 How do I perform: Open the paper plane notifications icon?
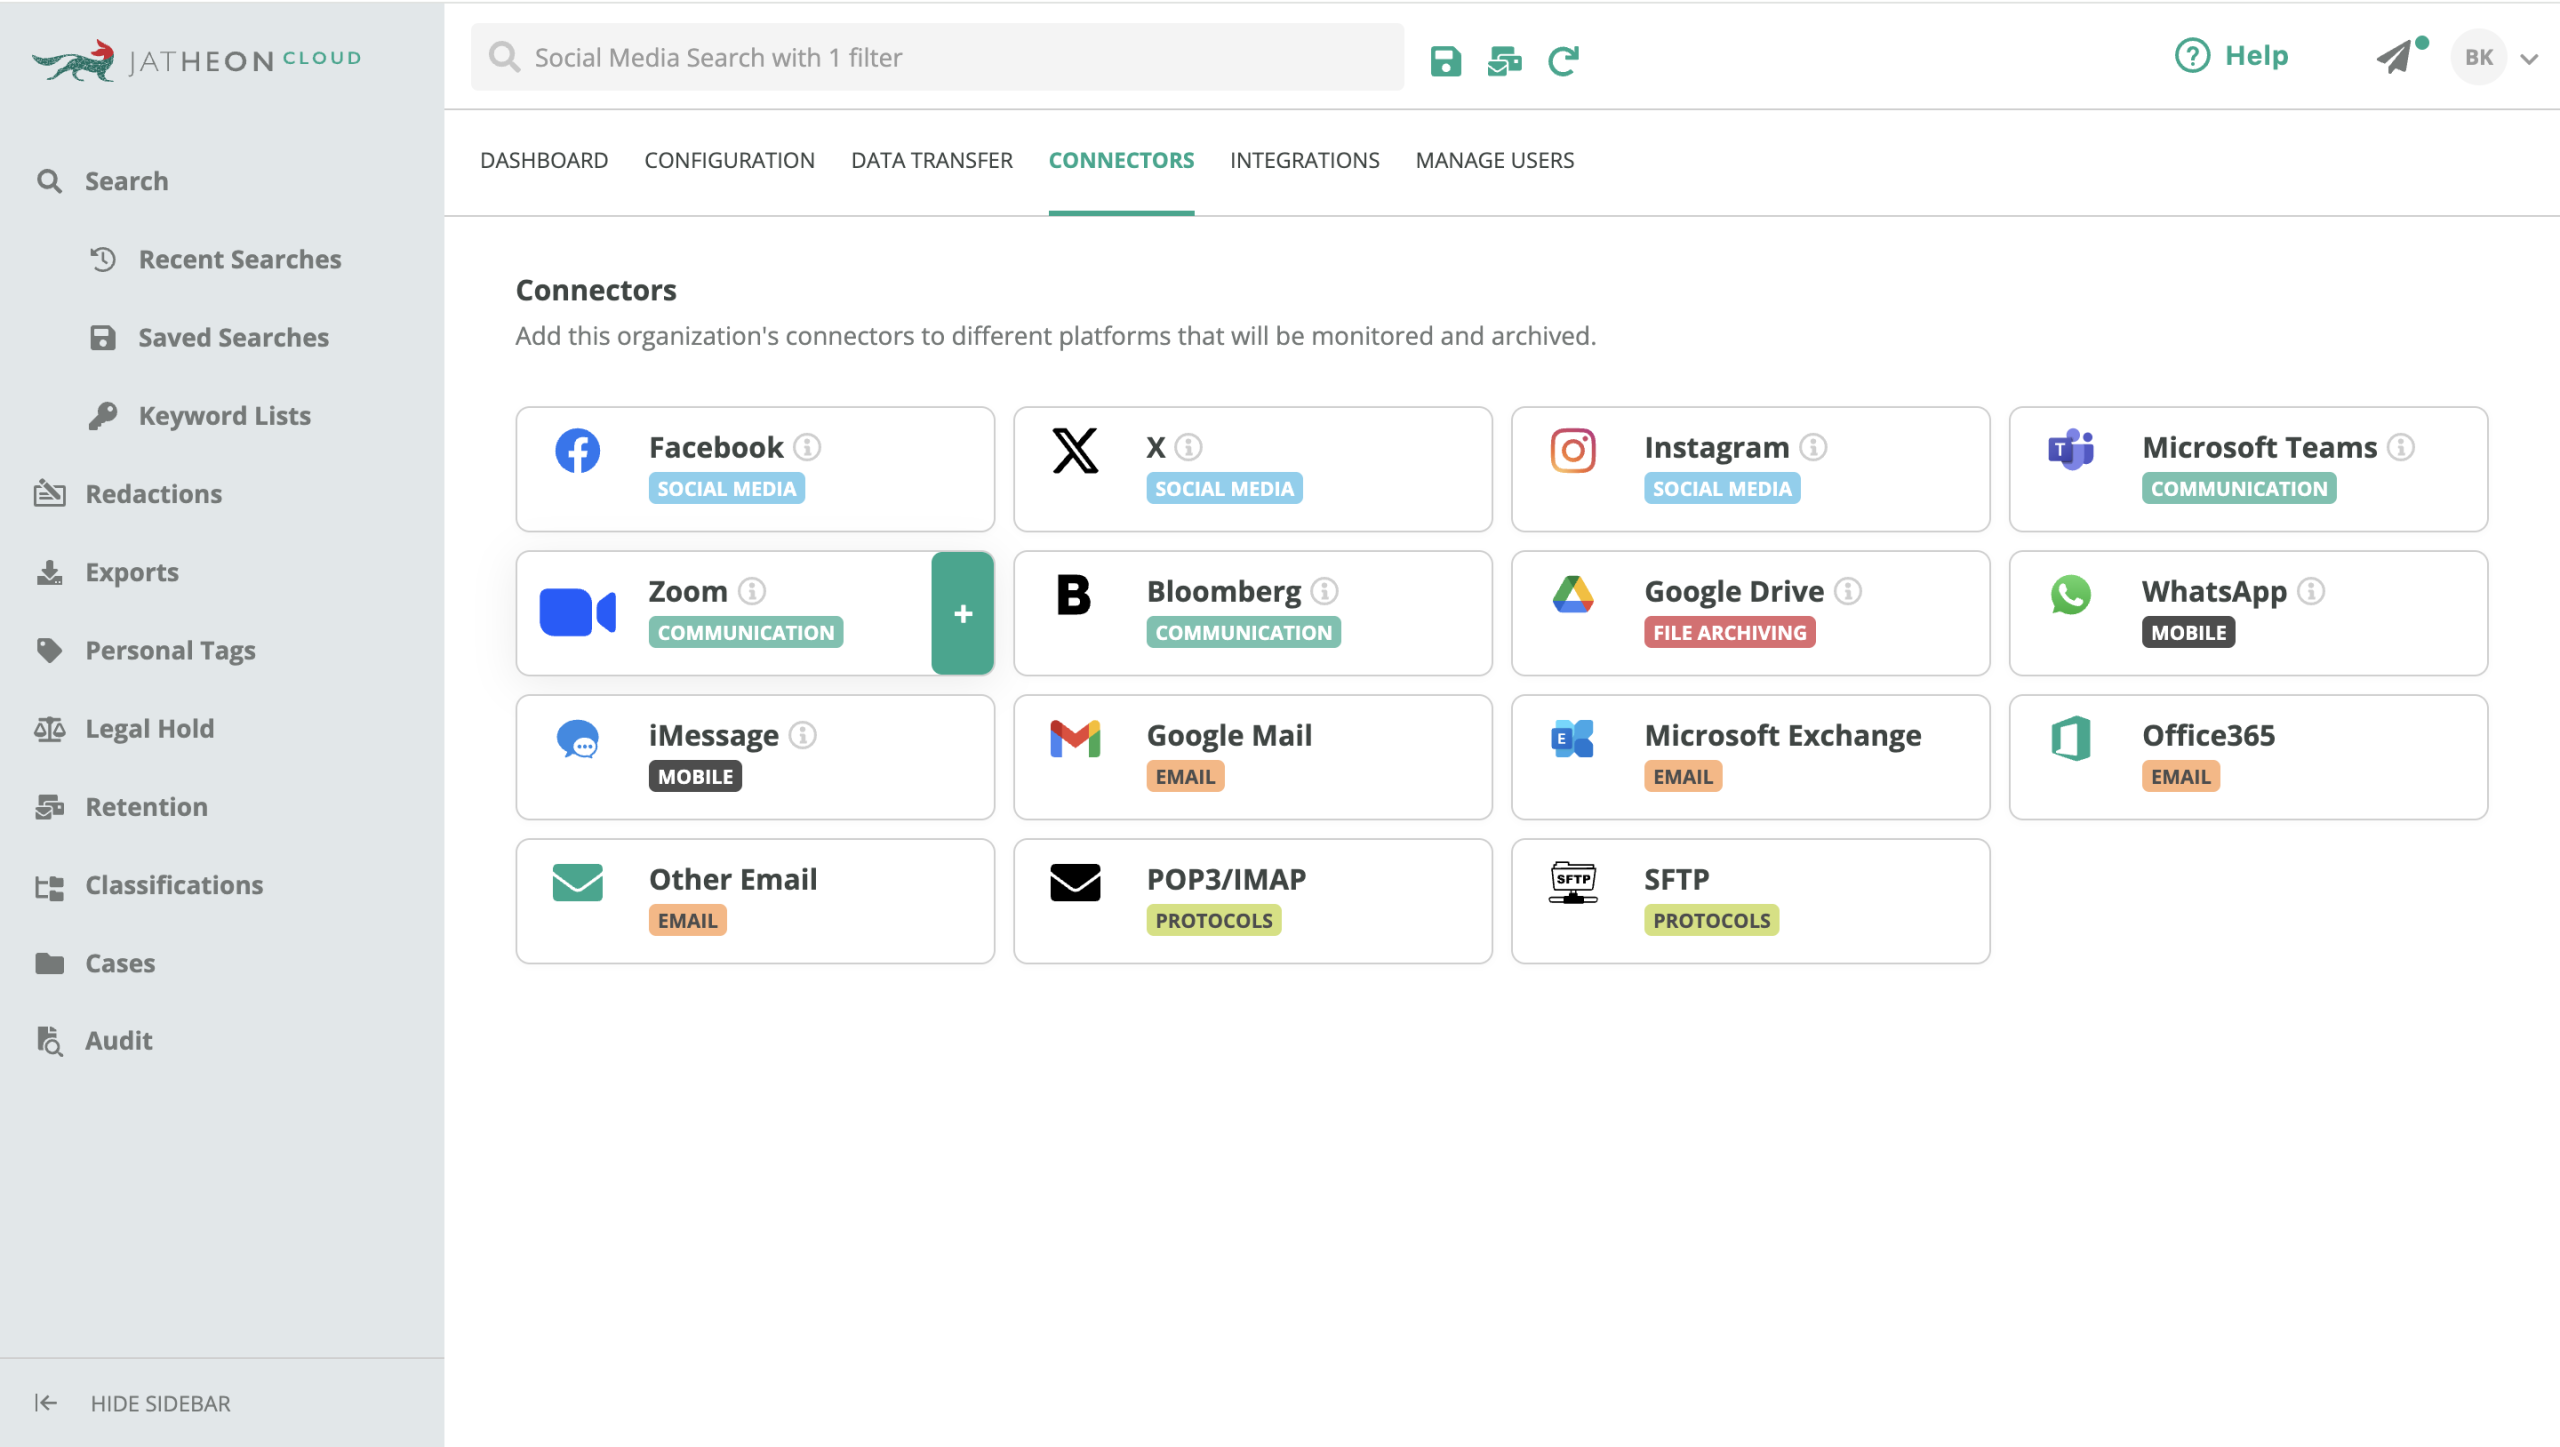pos(2396,57)
